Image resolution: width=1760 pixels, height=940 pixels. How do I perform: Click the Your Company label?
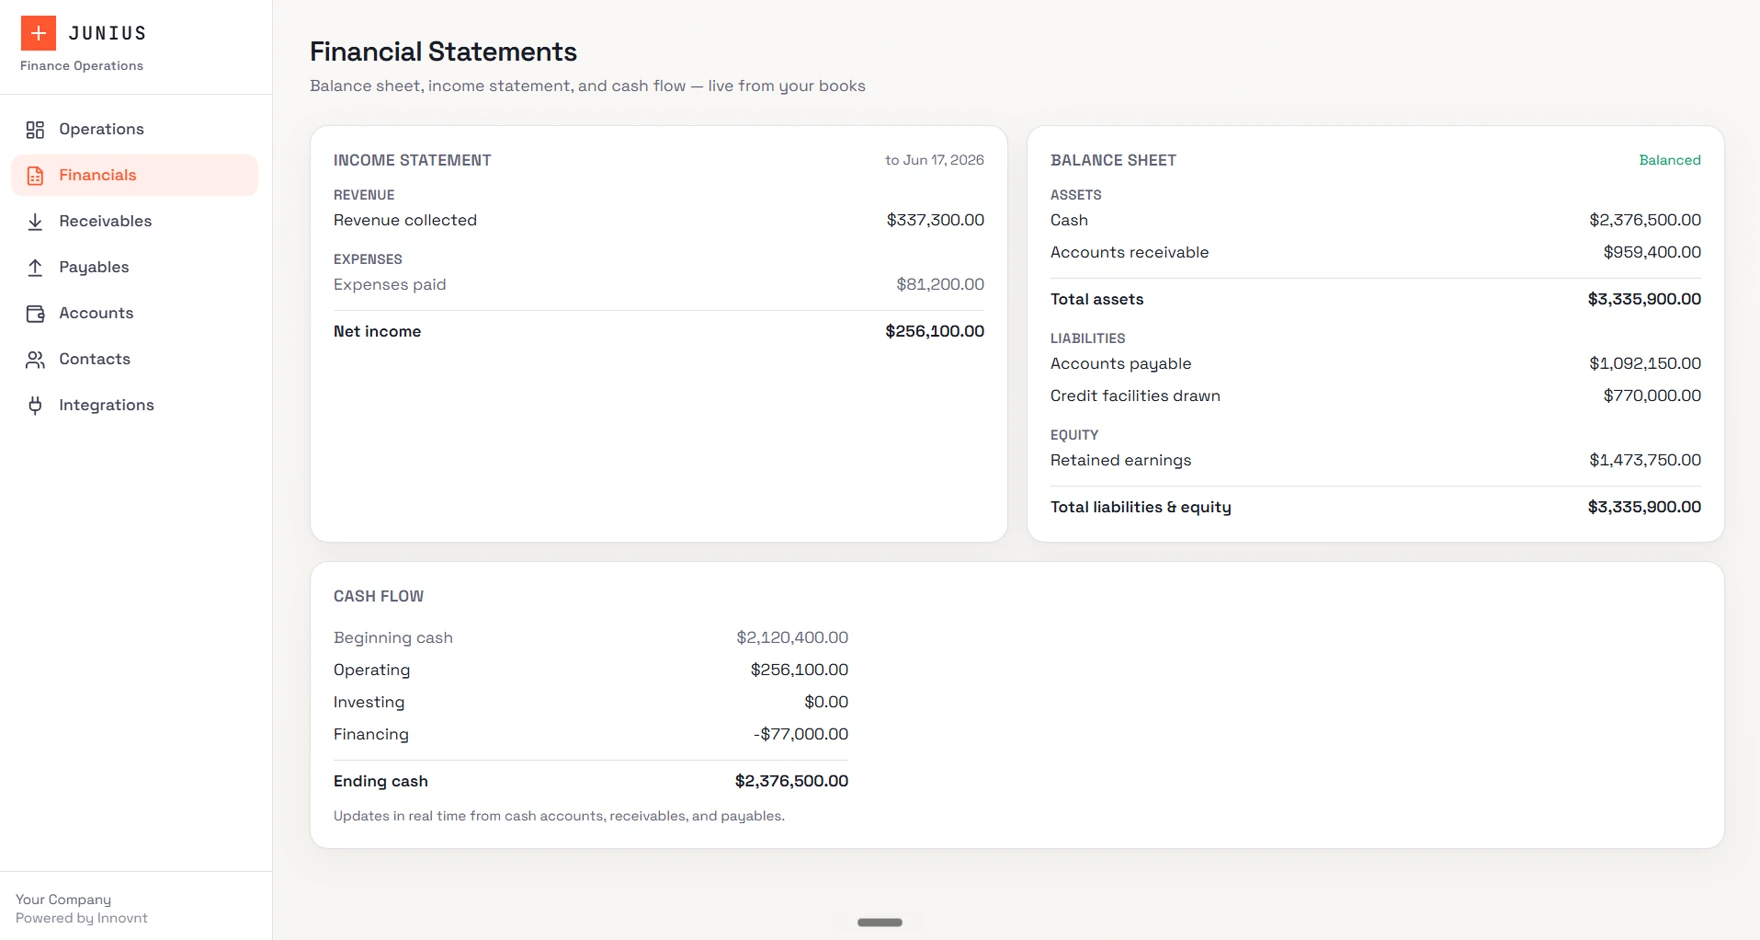[63, 900]
